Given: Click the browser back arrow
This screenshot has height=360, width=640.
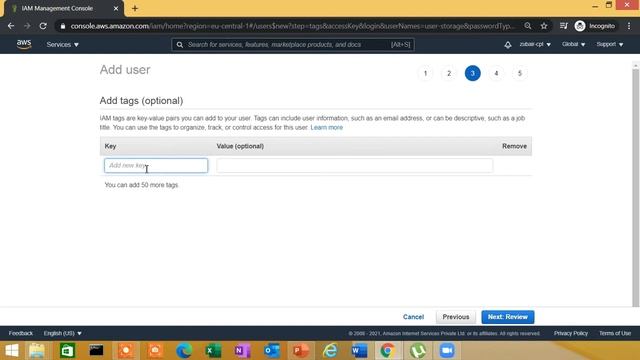Looking at the screenshot, I should [11, 26].
